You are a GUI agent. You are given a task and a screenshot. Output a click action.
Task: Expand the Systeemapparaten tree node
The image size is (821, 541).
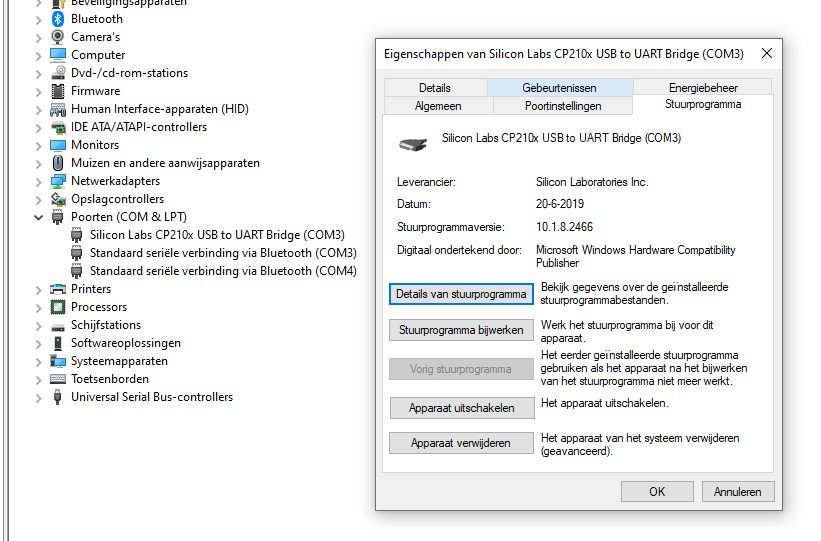(39, 361)
